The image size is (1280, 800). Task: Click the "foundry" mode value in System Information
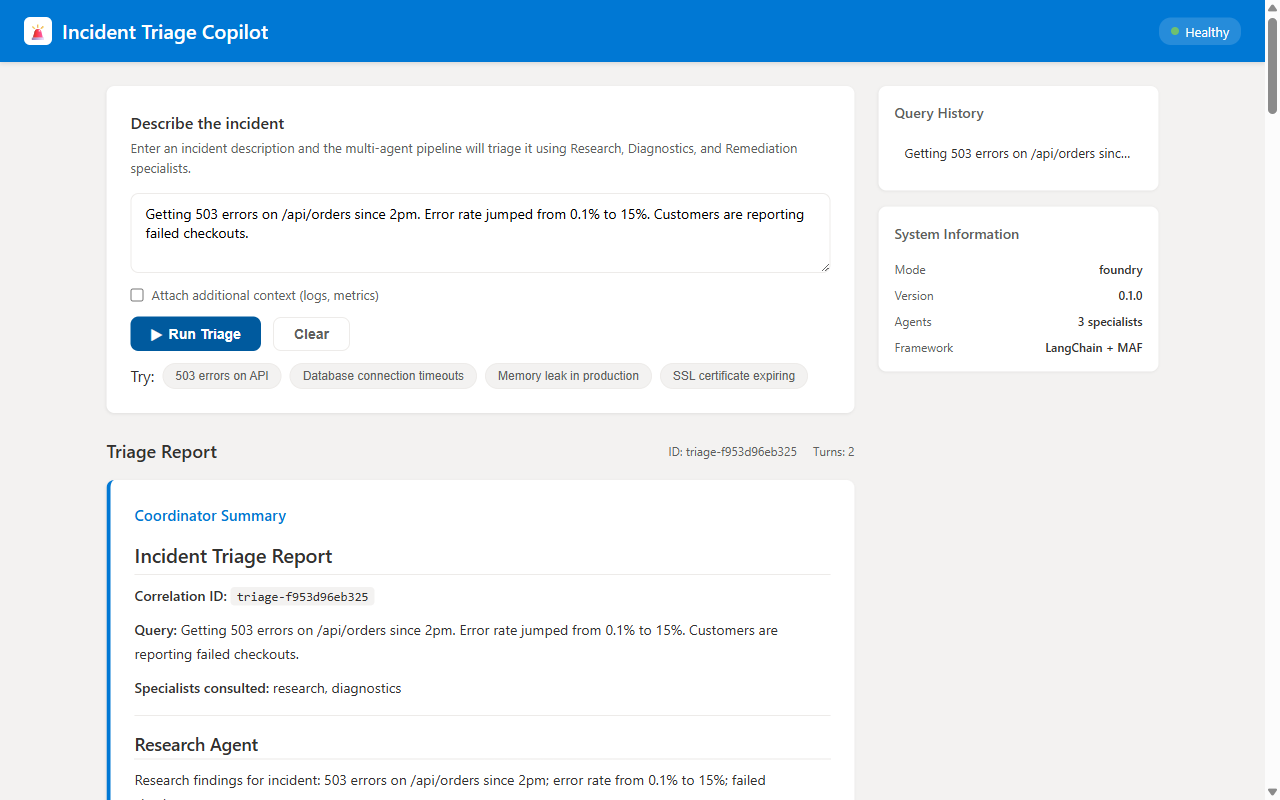[1120, 269]
